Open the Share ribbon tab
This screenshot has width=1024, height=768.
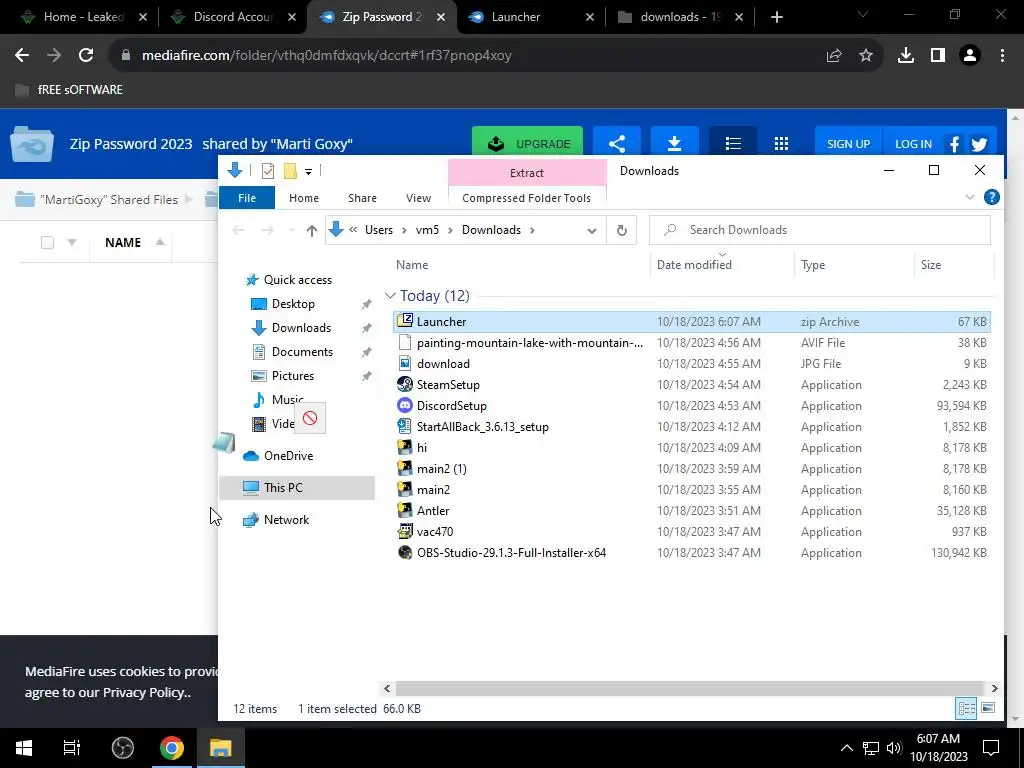click(362, 198)
